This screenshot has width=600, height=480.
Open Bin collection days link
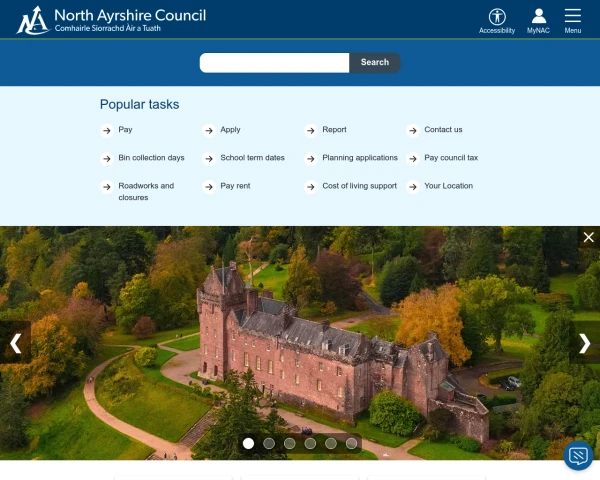point(151,158)
